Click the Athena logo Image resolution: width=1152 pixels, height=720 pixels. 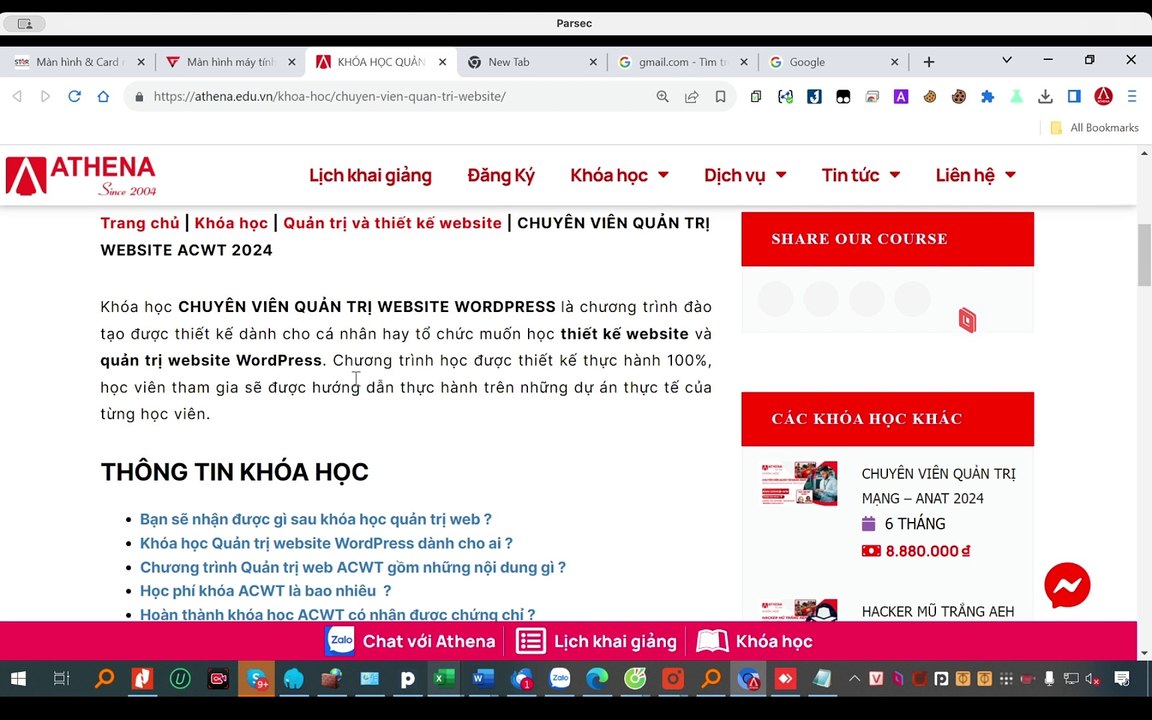[81, 176]
